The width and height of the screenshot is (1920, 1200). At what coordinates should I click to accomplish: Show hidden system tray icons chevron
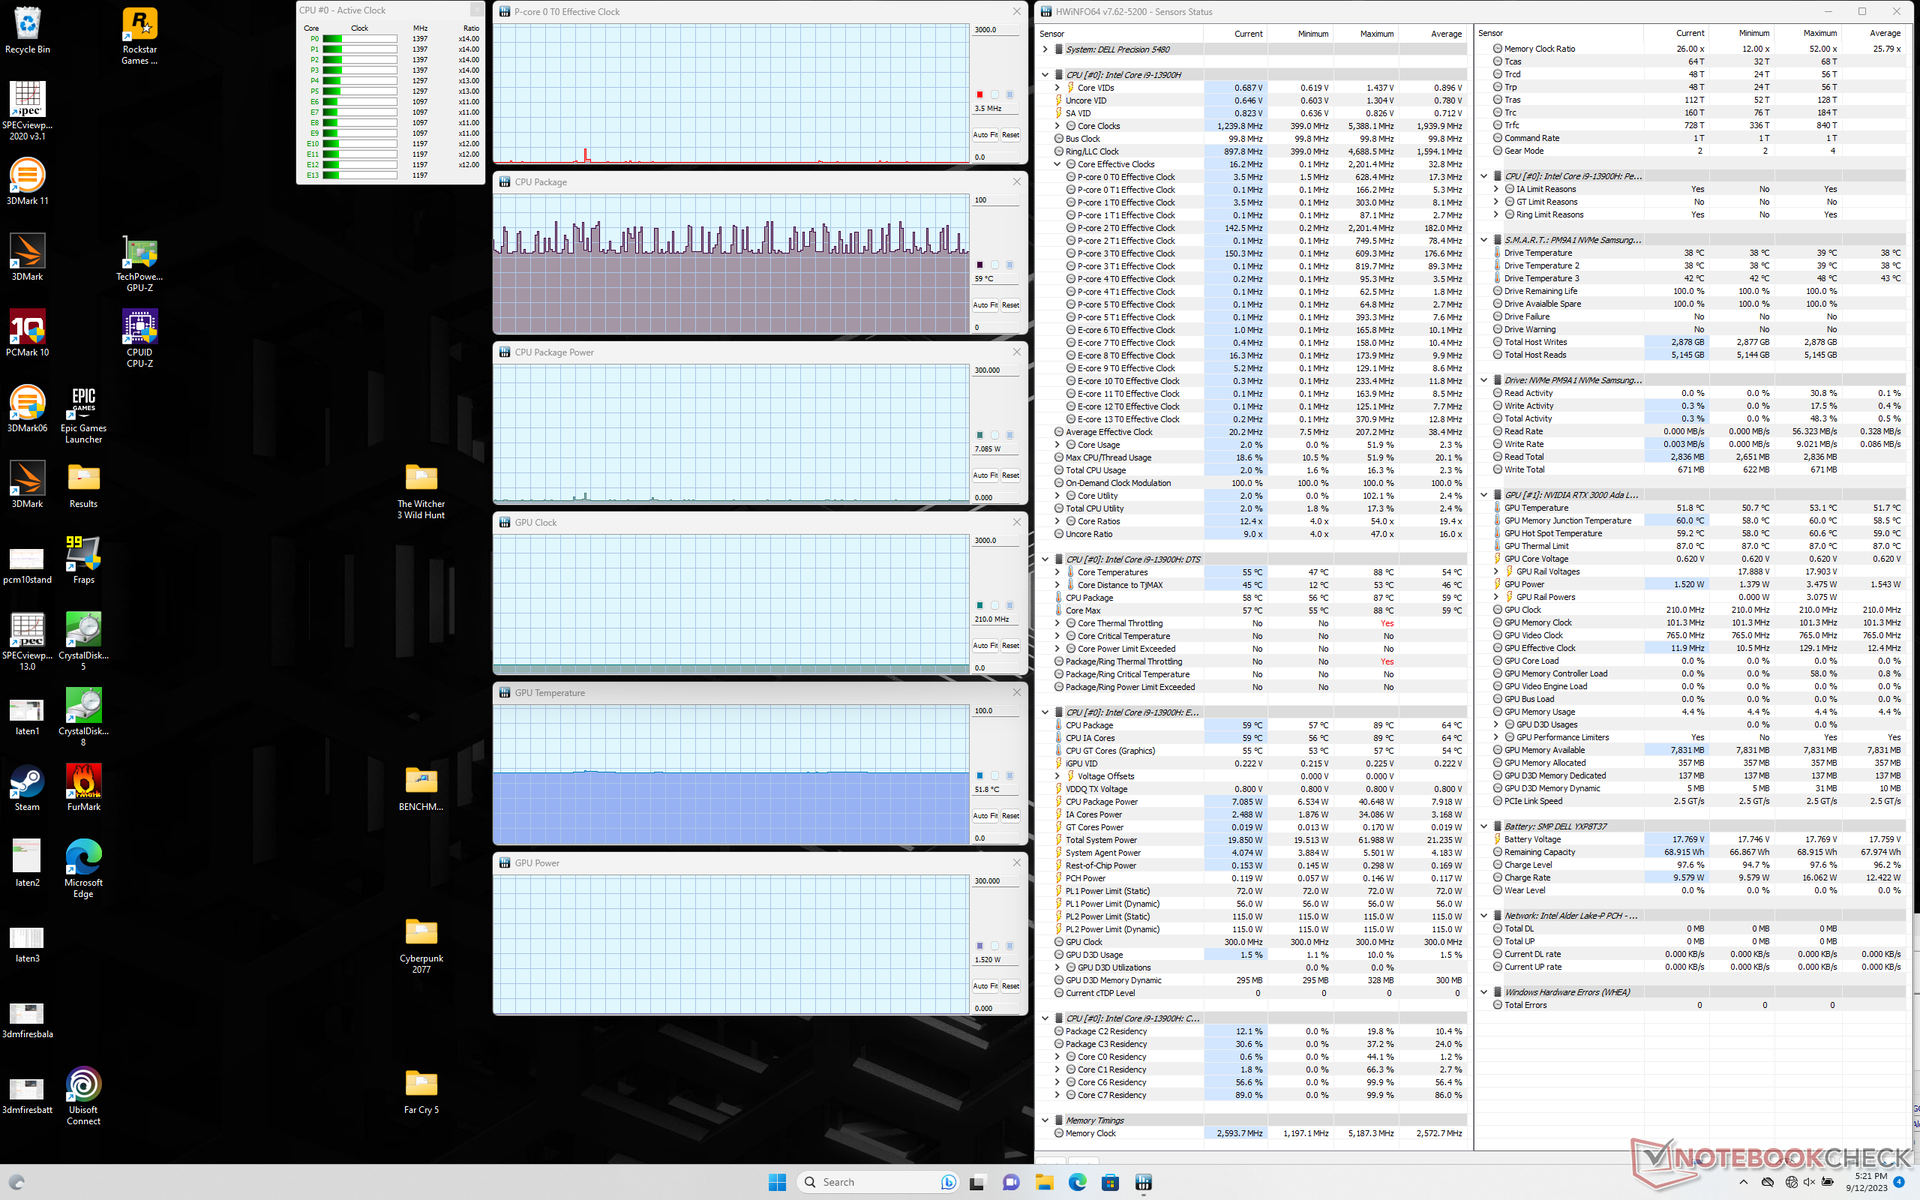pos(1743,1182)
